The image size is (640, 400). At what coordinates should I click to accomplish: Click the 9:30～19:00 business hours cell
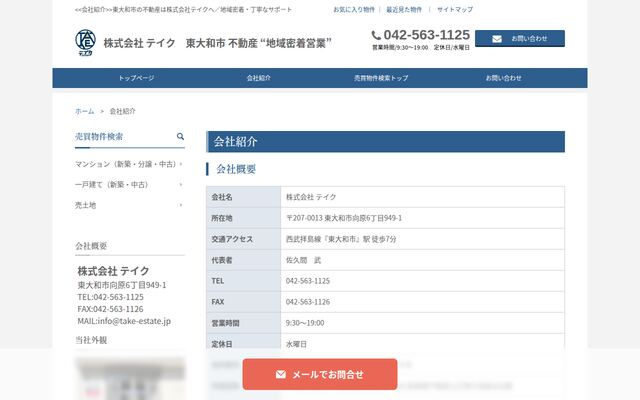click(x=422, y=323)
